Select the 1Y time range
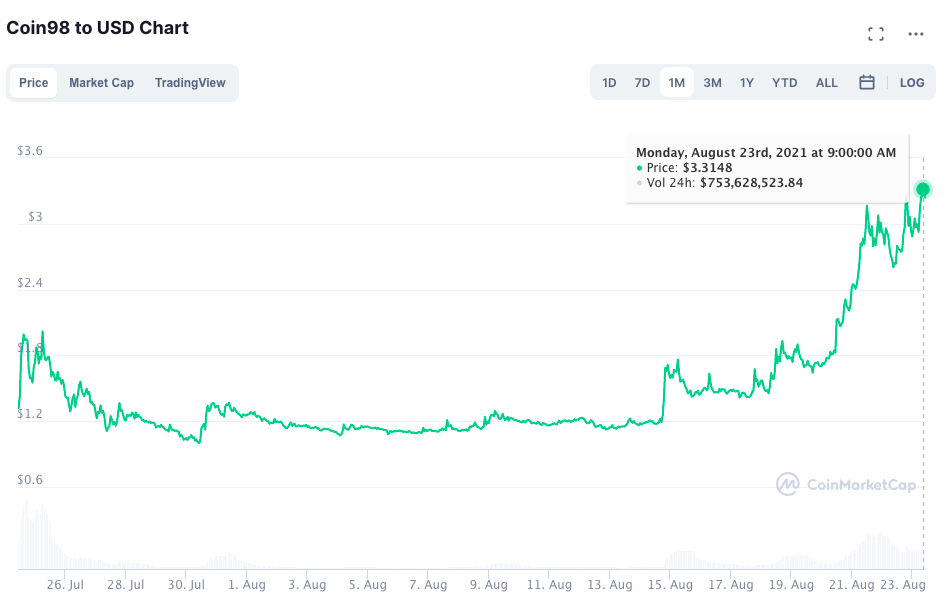This screenshot has height=594, width=945. pos(747,83)
